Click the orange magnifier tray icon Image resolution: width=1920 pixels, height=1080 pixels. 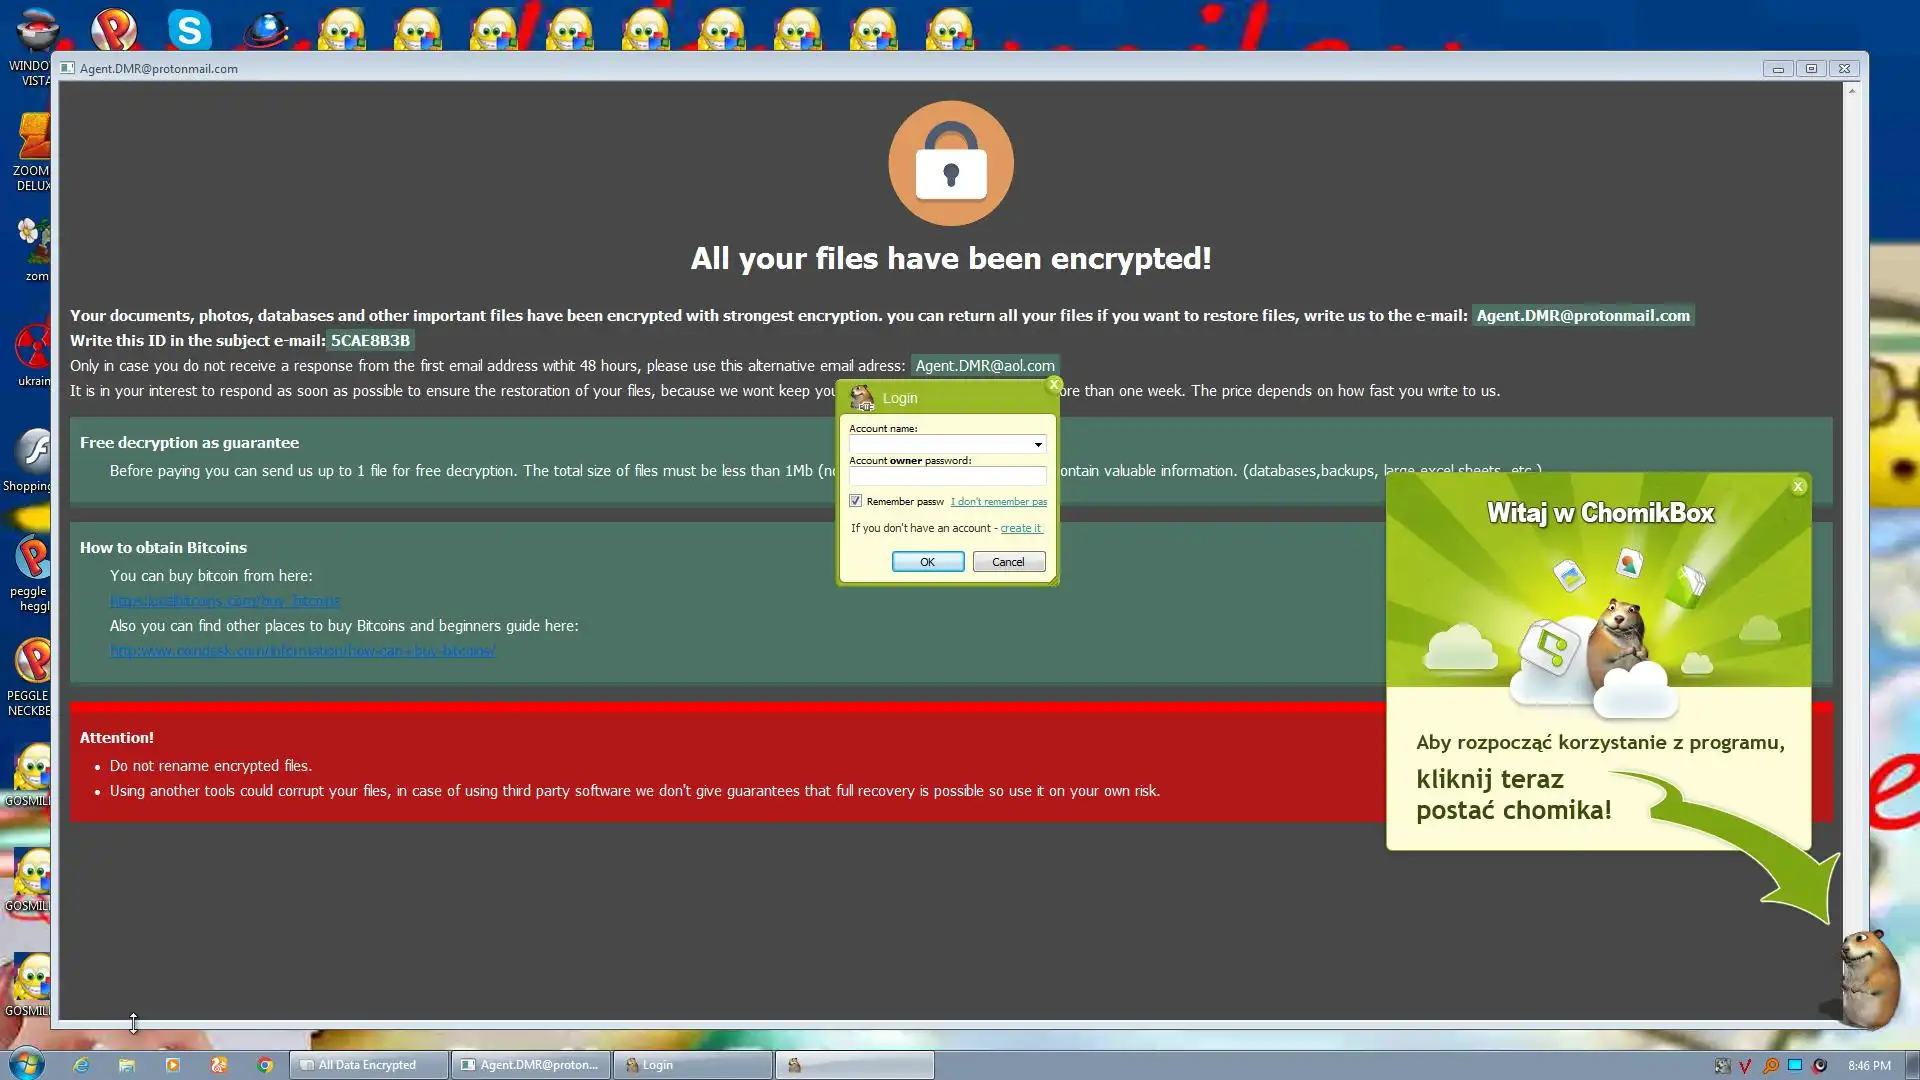1770,1066
